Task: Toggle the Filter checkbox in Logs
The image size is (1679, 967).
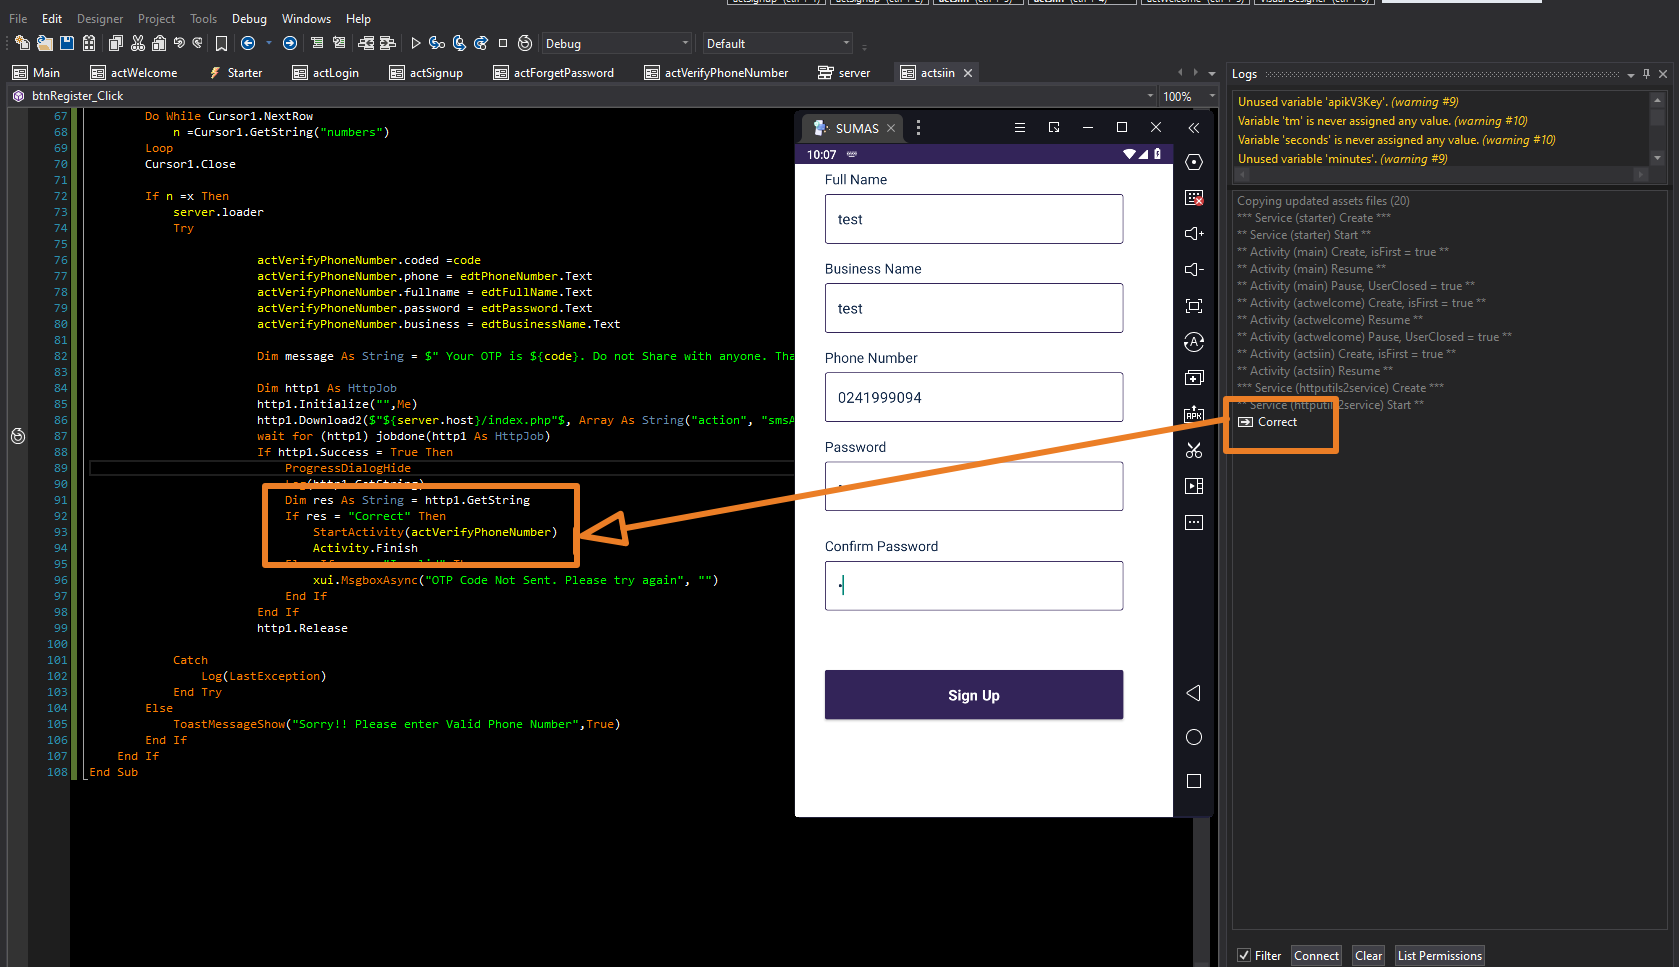Action: coord(1244,956)
